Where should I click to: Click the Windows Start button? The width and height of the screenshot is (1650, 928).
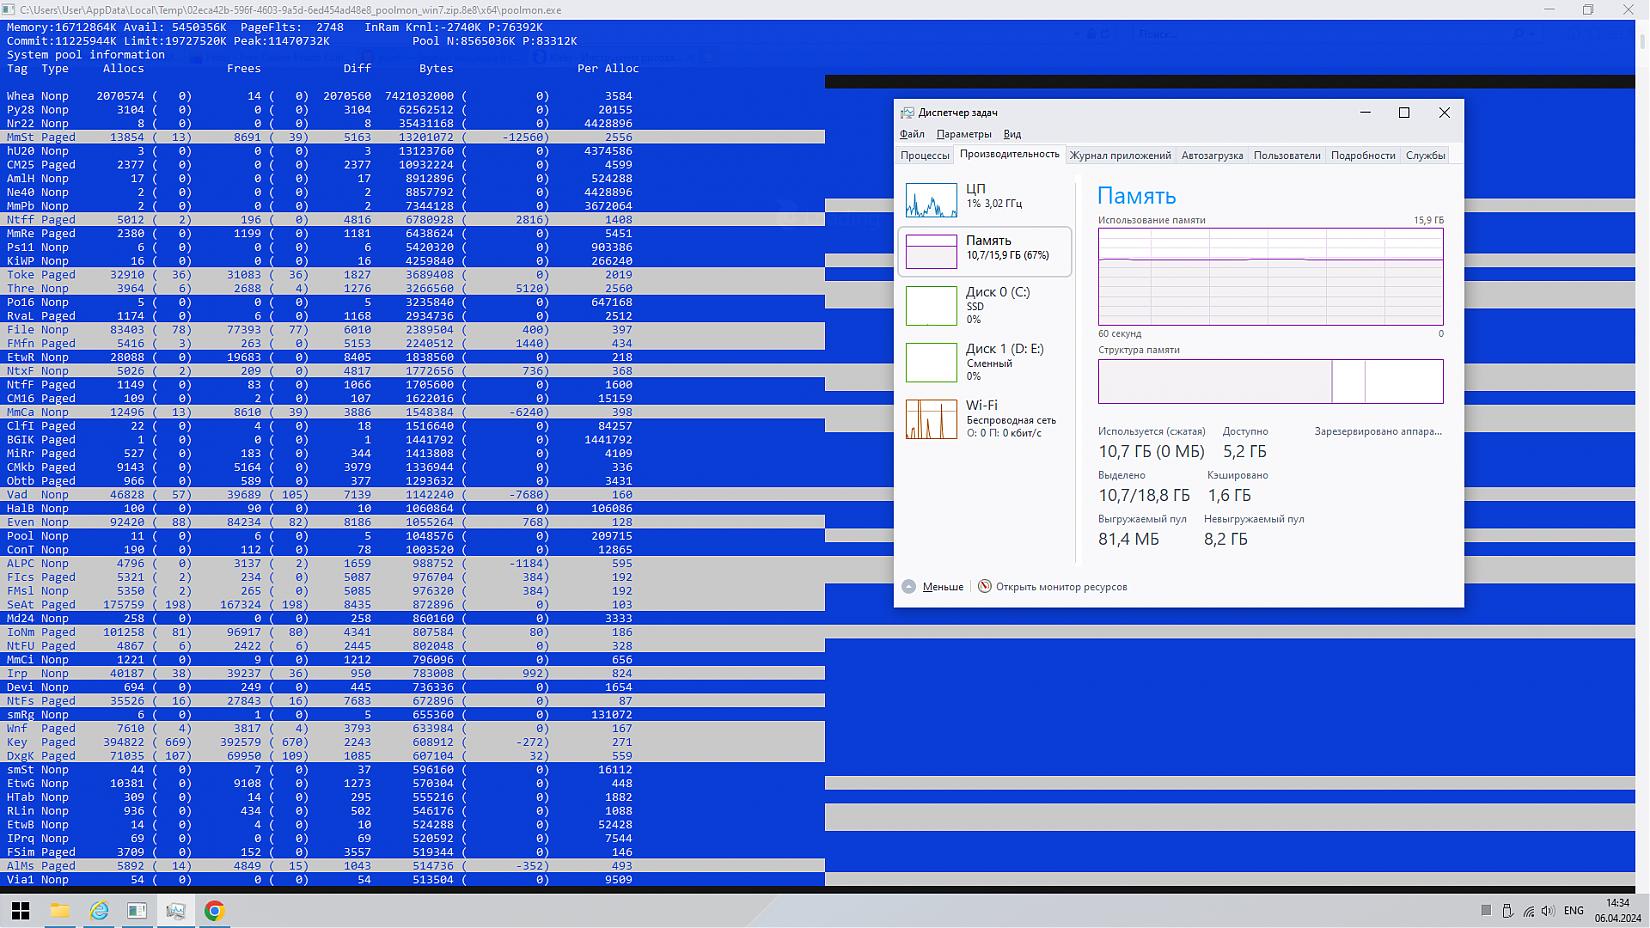point(20,911)
